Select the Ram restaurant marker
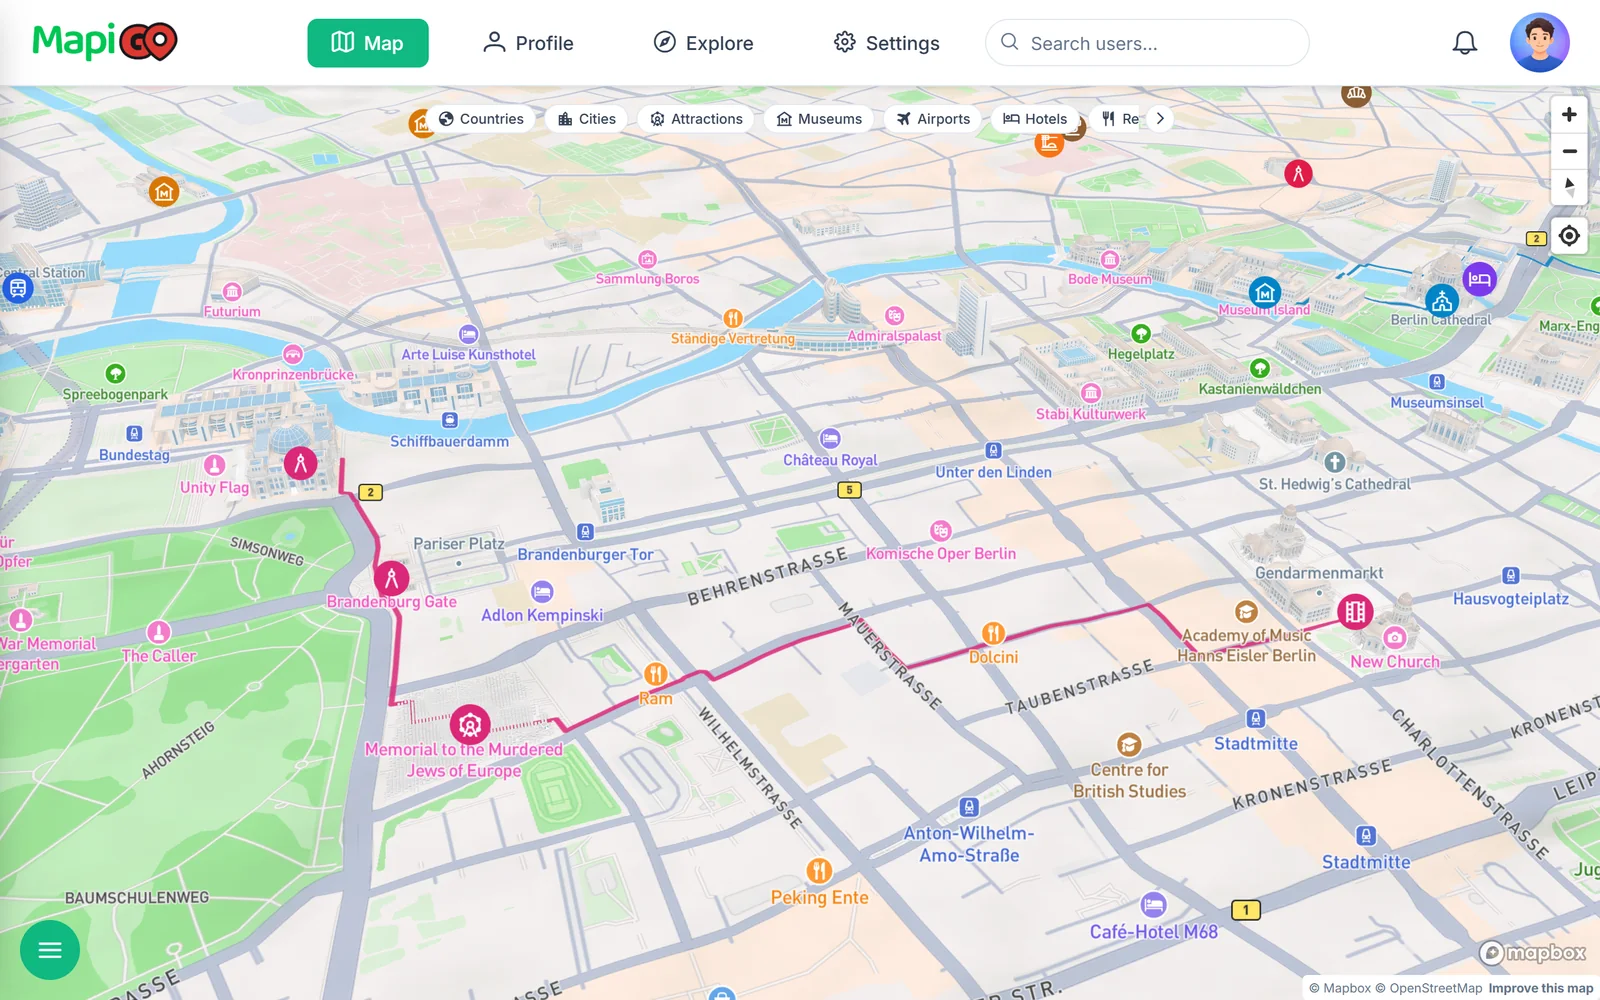 pyautogui.click(x=655, y=674)
